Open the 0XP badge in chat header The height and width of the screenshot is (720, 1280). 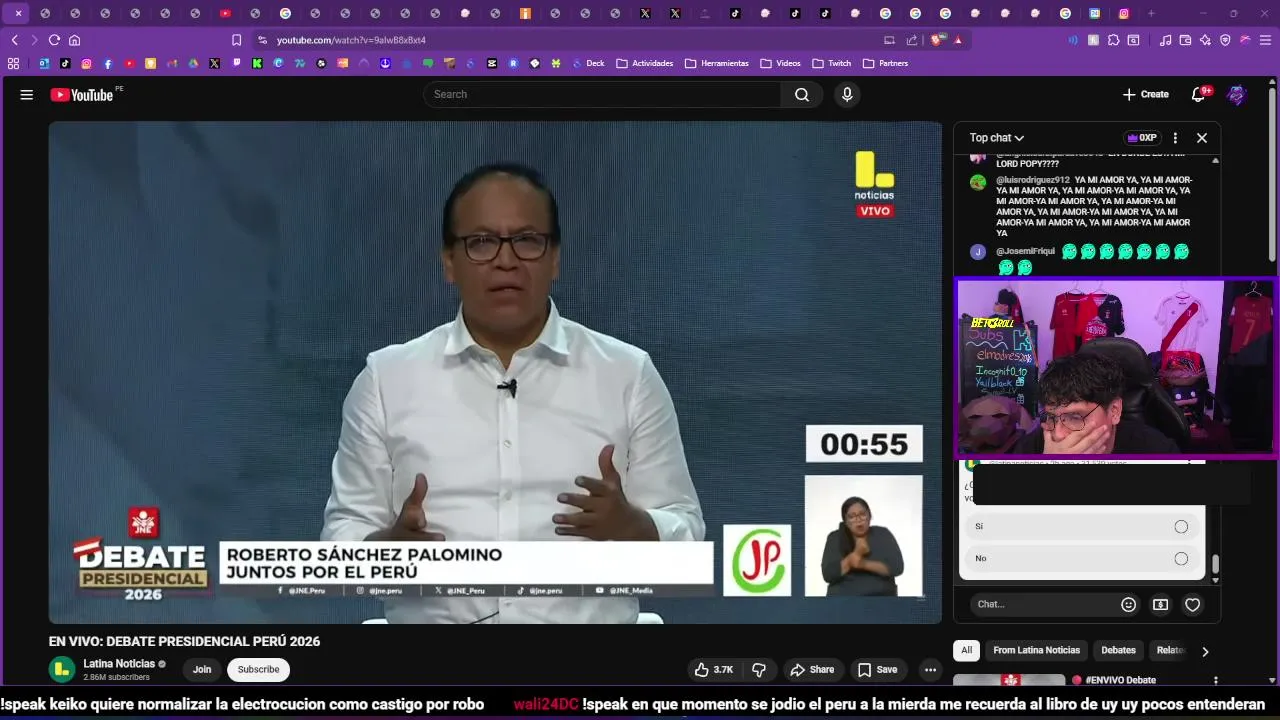pos(1141,138)
